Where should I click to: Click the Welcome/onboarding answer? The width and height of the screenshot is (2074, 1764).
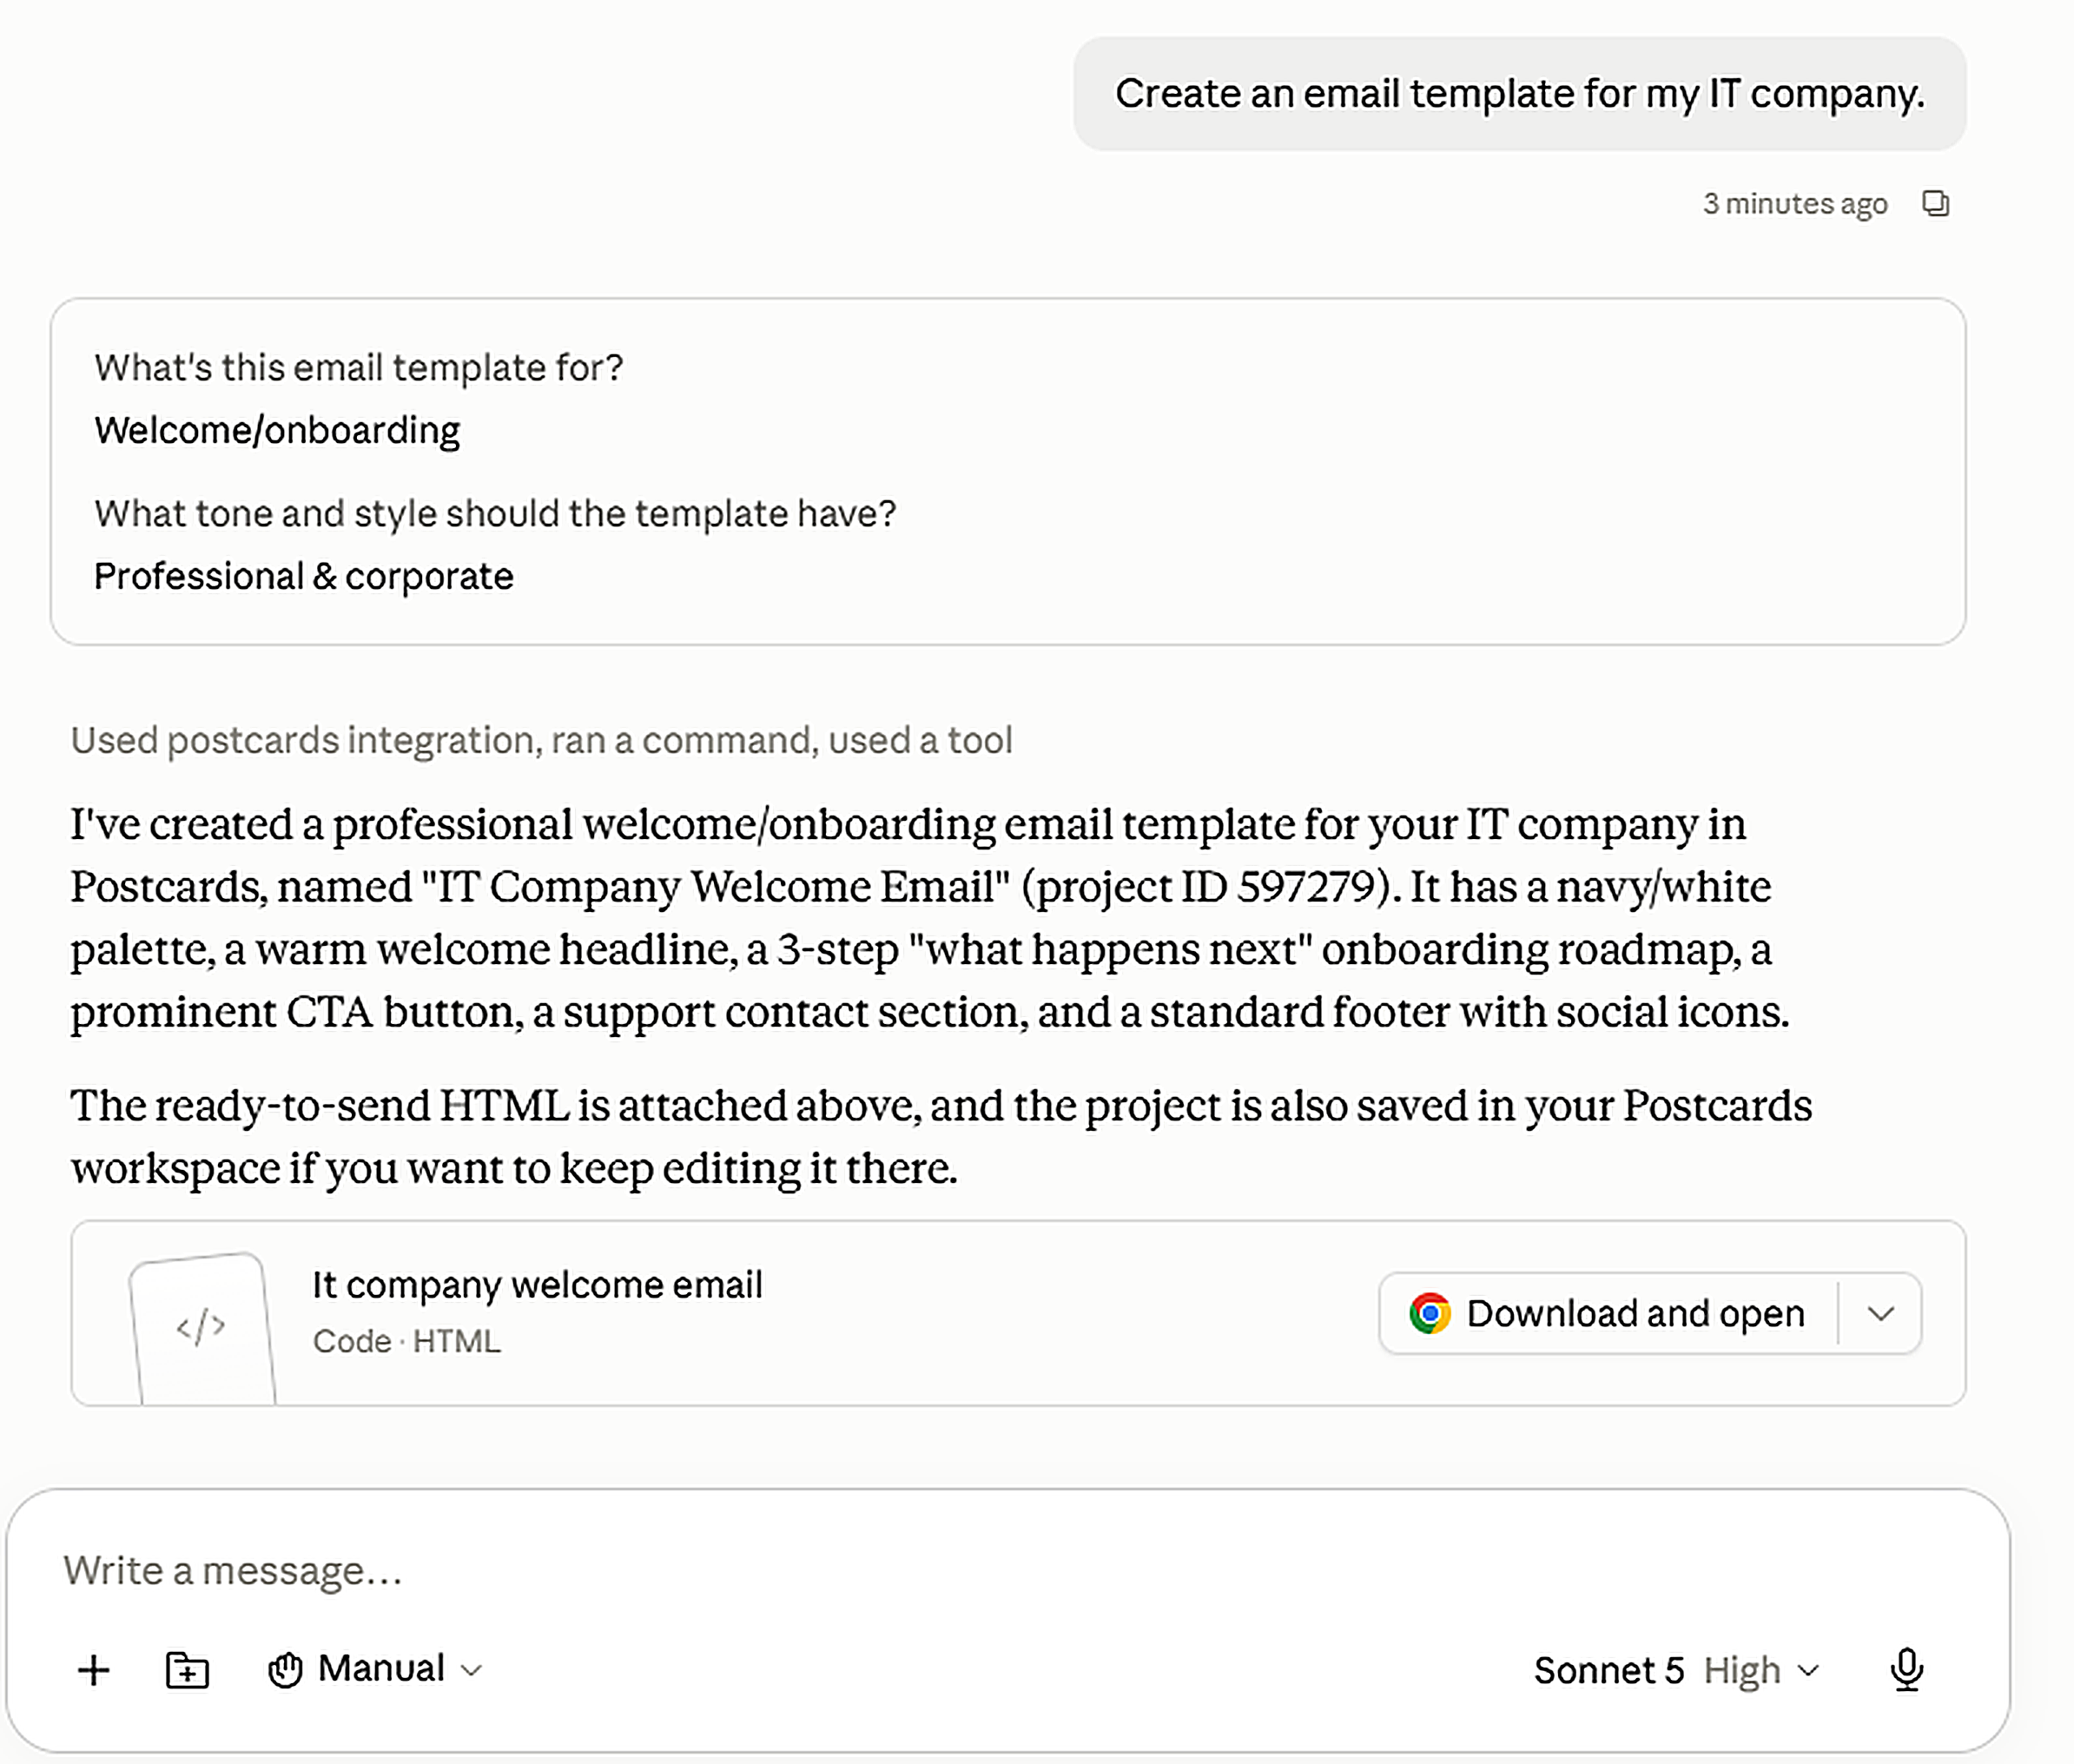coord(277,430)
